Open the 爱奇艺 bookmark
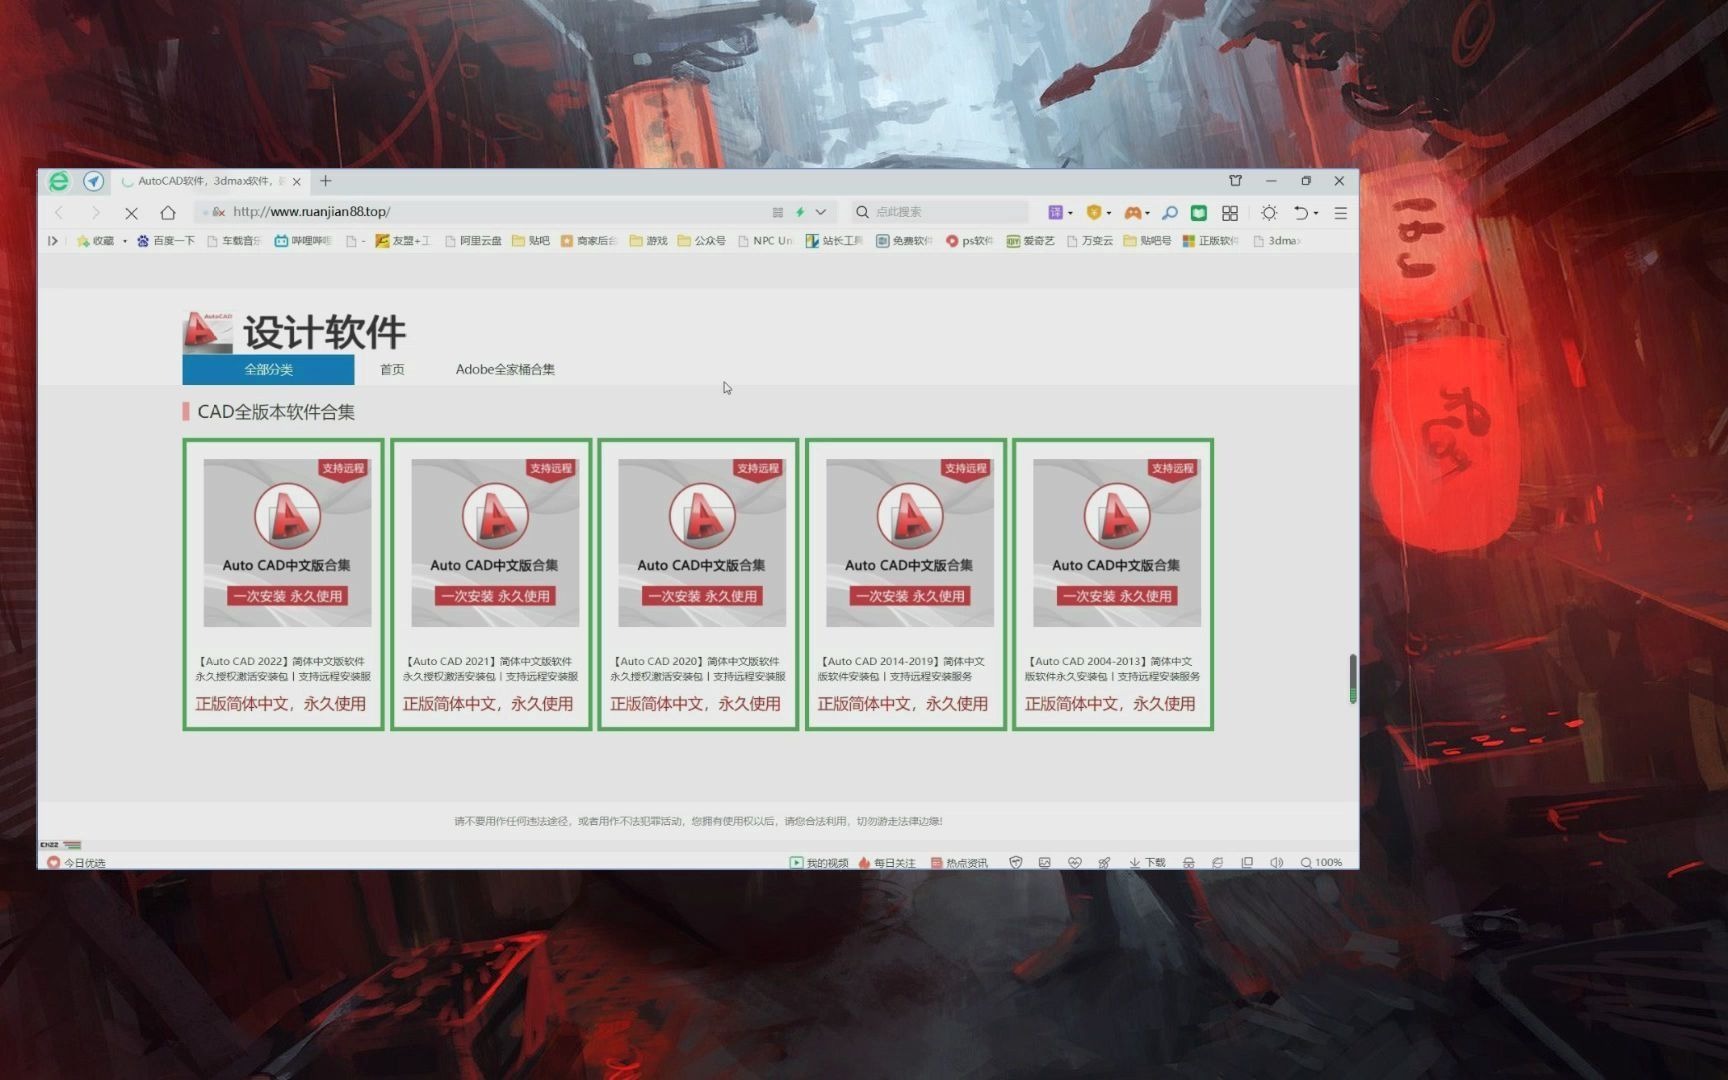 pyautogui.click(x=1031, y=241)
